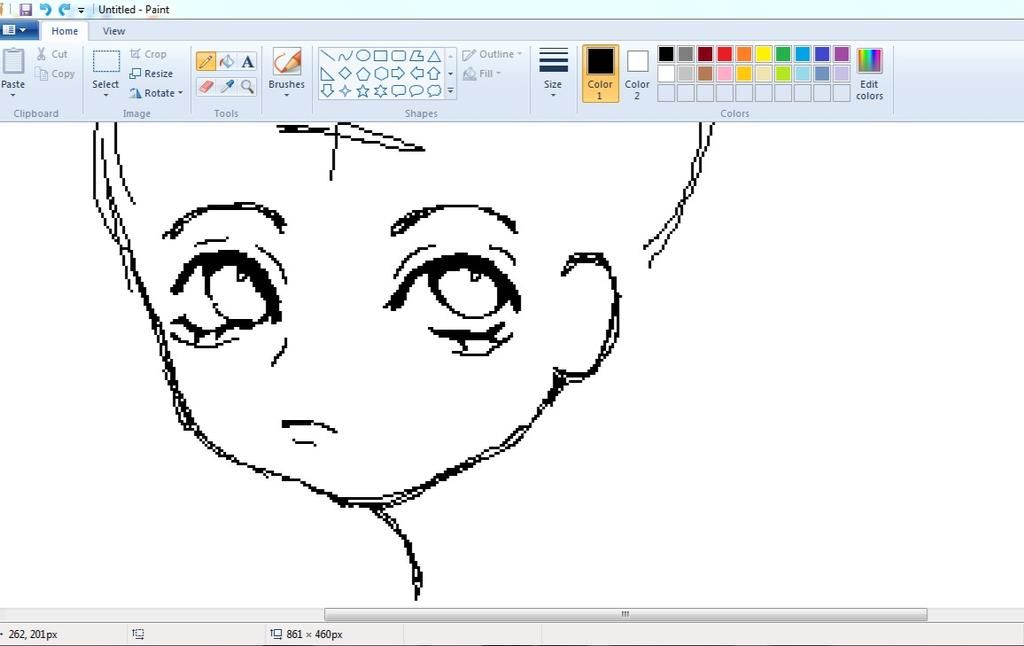Pick the orange color swatch
This screenshot has height=646, width=1024.
coord(744,54)
